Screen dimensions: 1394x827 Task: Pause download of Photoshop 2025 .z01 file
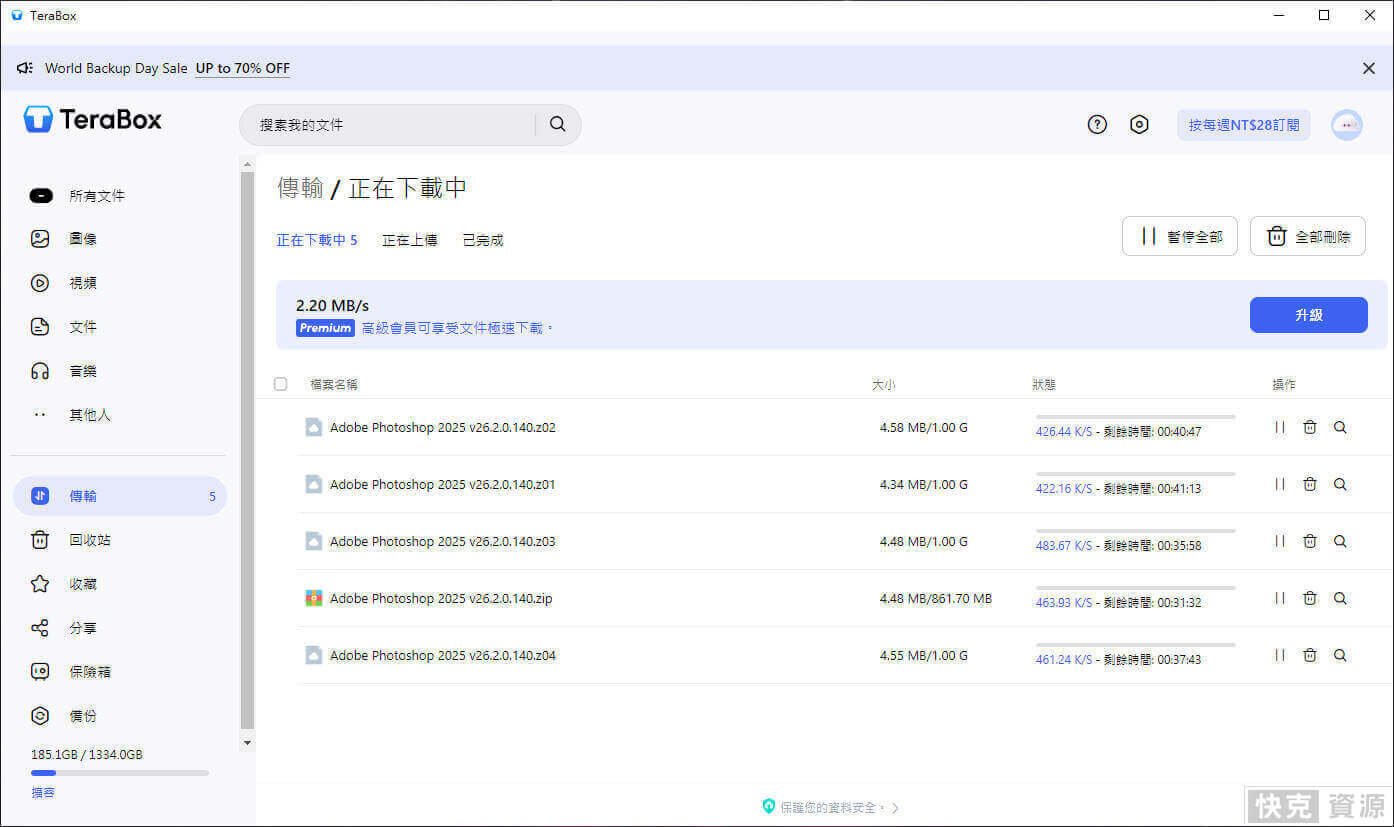pyautogui.click(x=1279, y=484)
